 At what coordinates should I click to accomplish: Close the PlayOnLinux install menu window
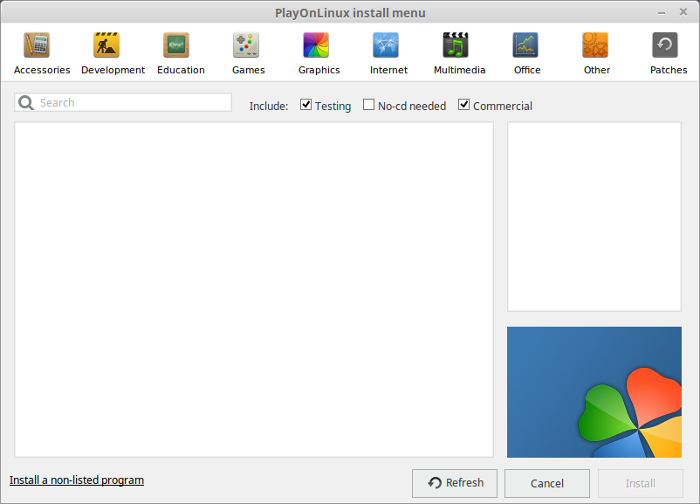(683, 12)
